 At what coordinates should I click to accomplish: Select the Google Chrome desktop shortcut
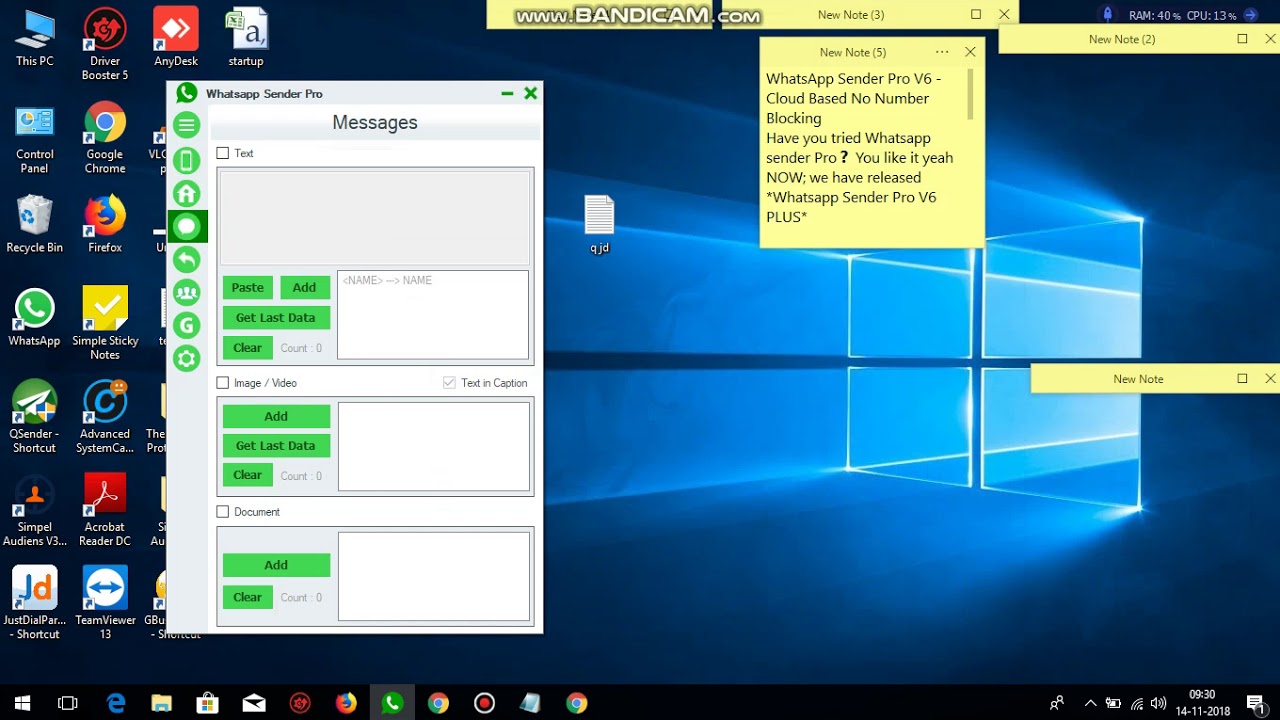105,138
